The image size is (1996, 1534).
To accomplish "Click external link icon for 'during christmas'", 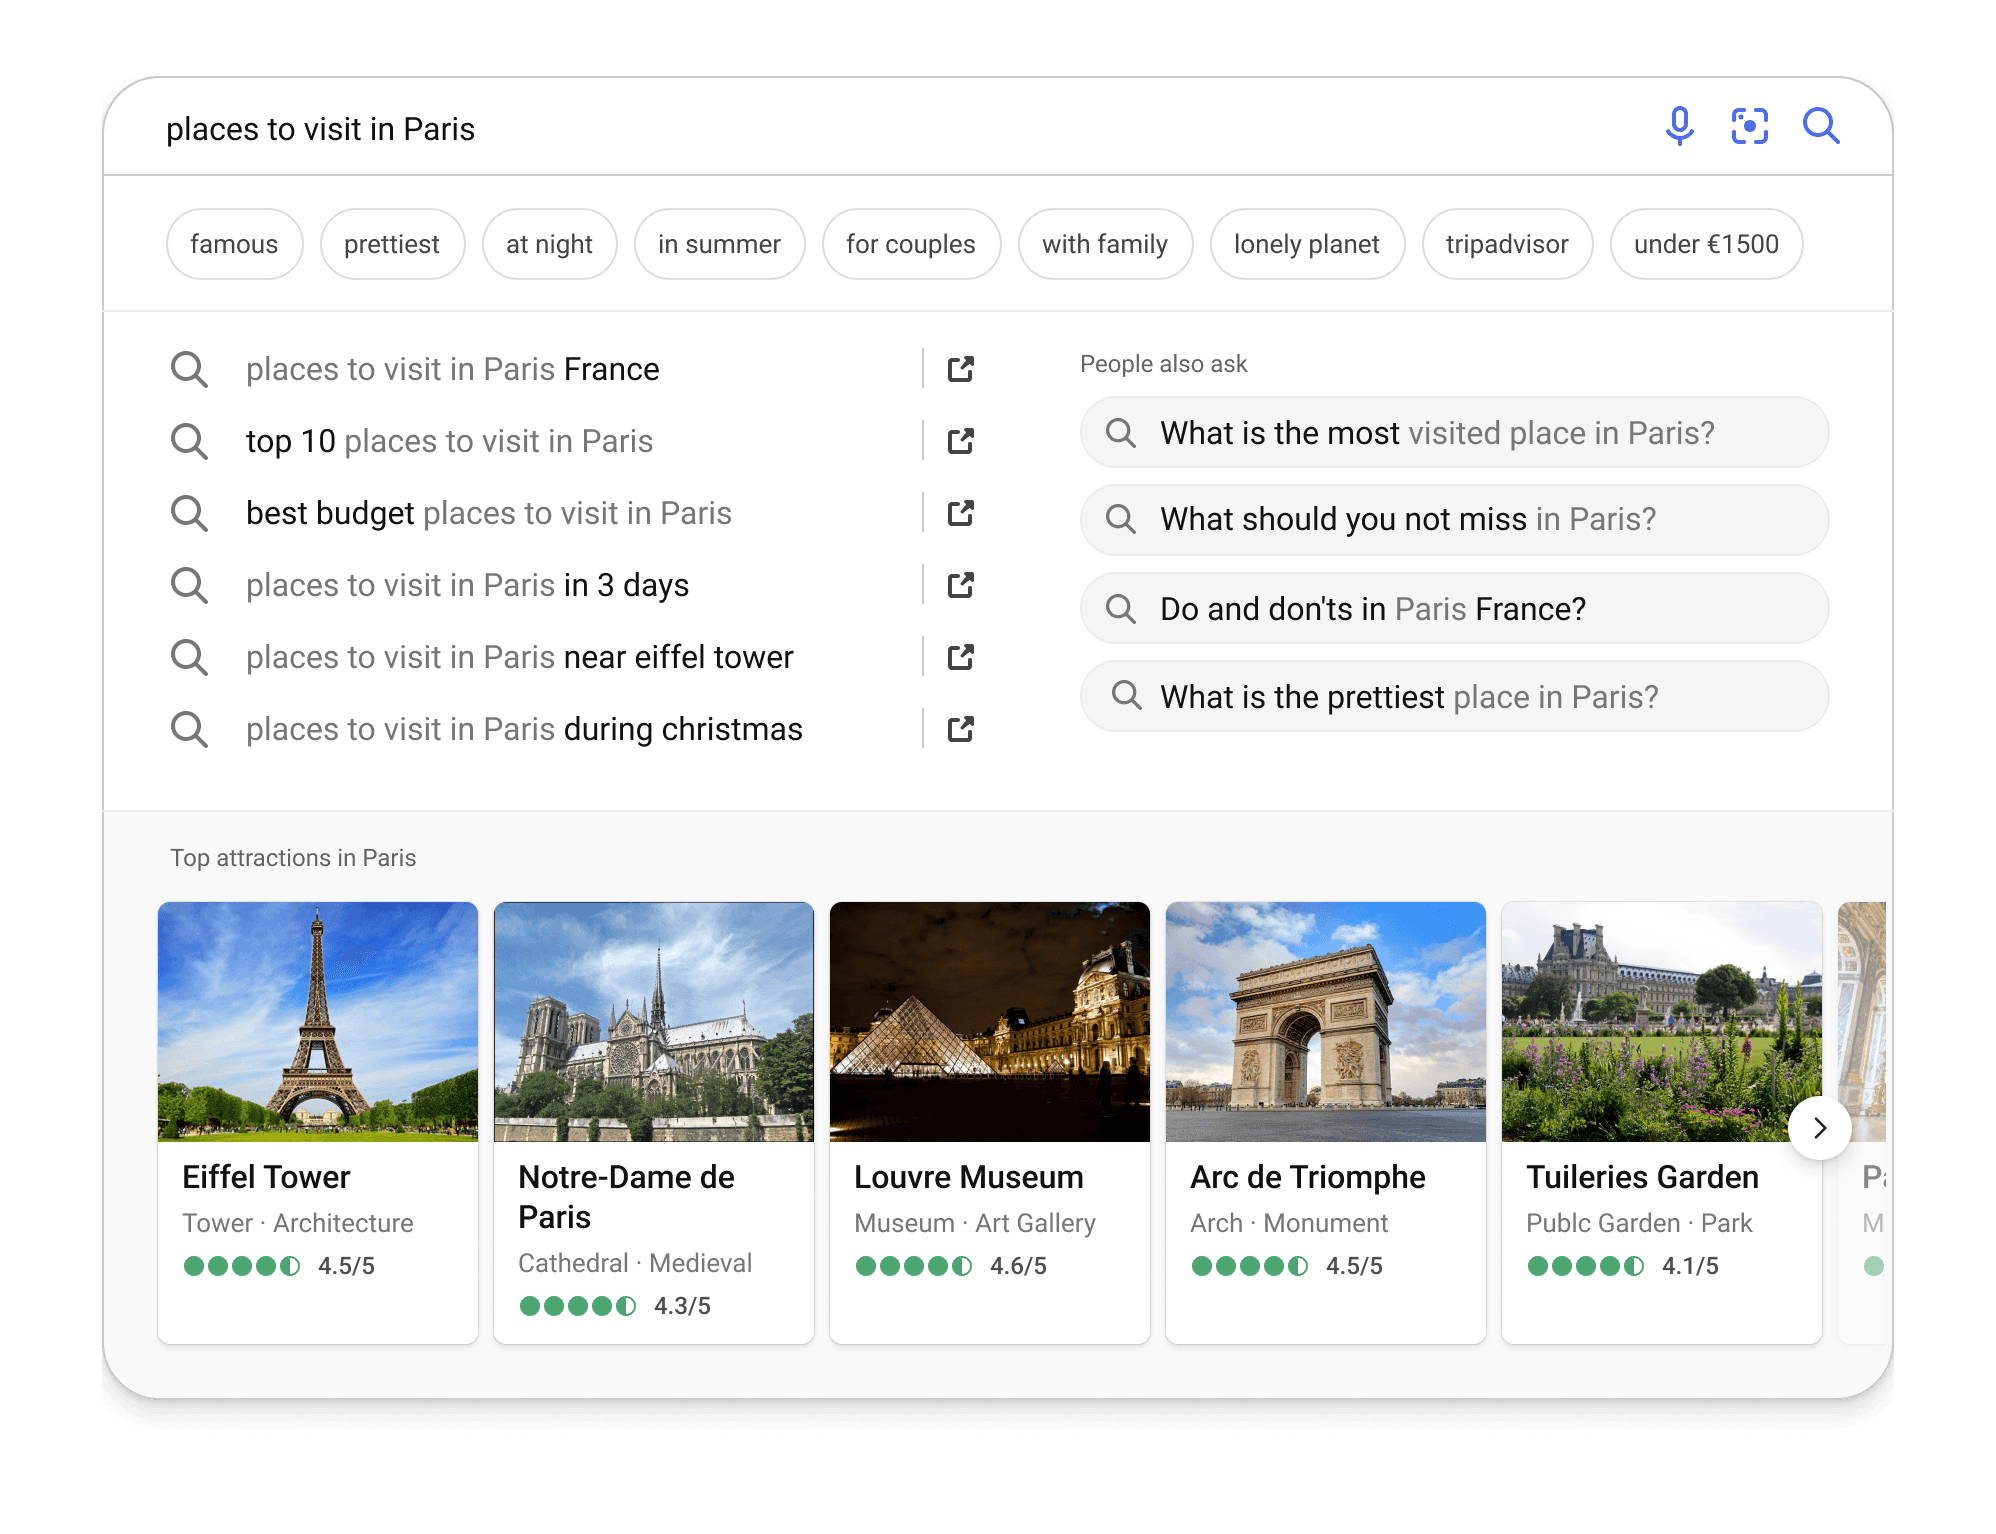I will pyautogui.click(x=960, y=729).
